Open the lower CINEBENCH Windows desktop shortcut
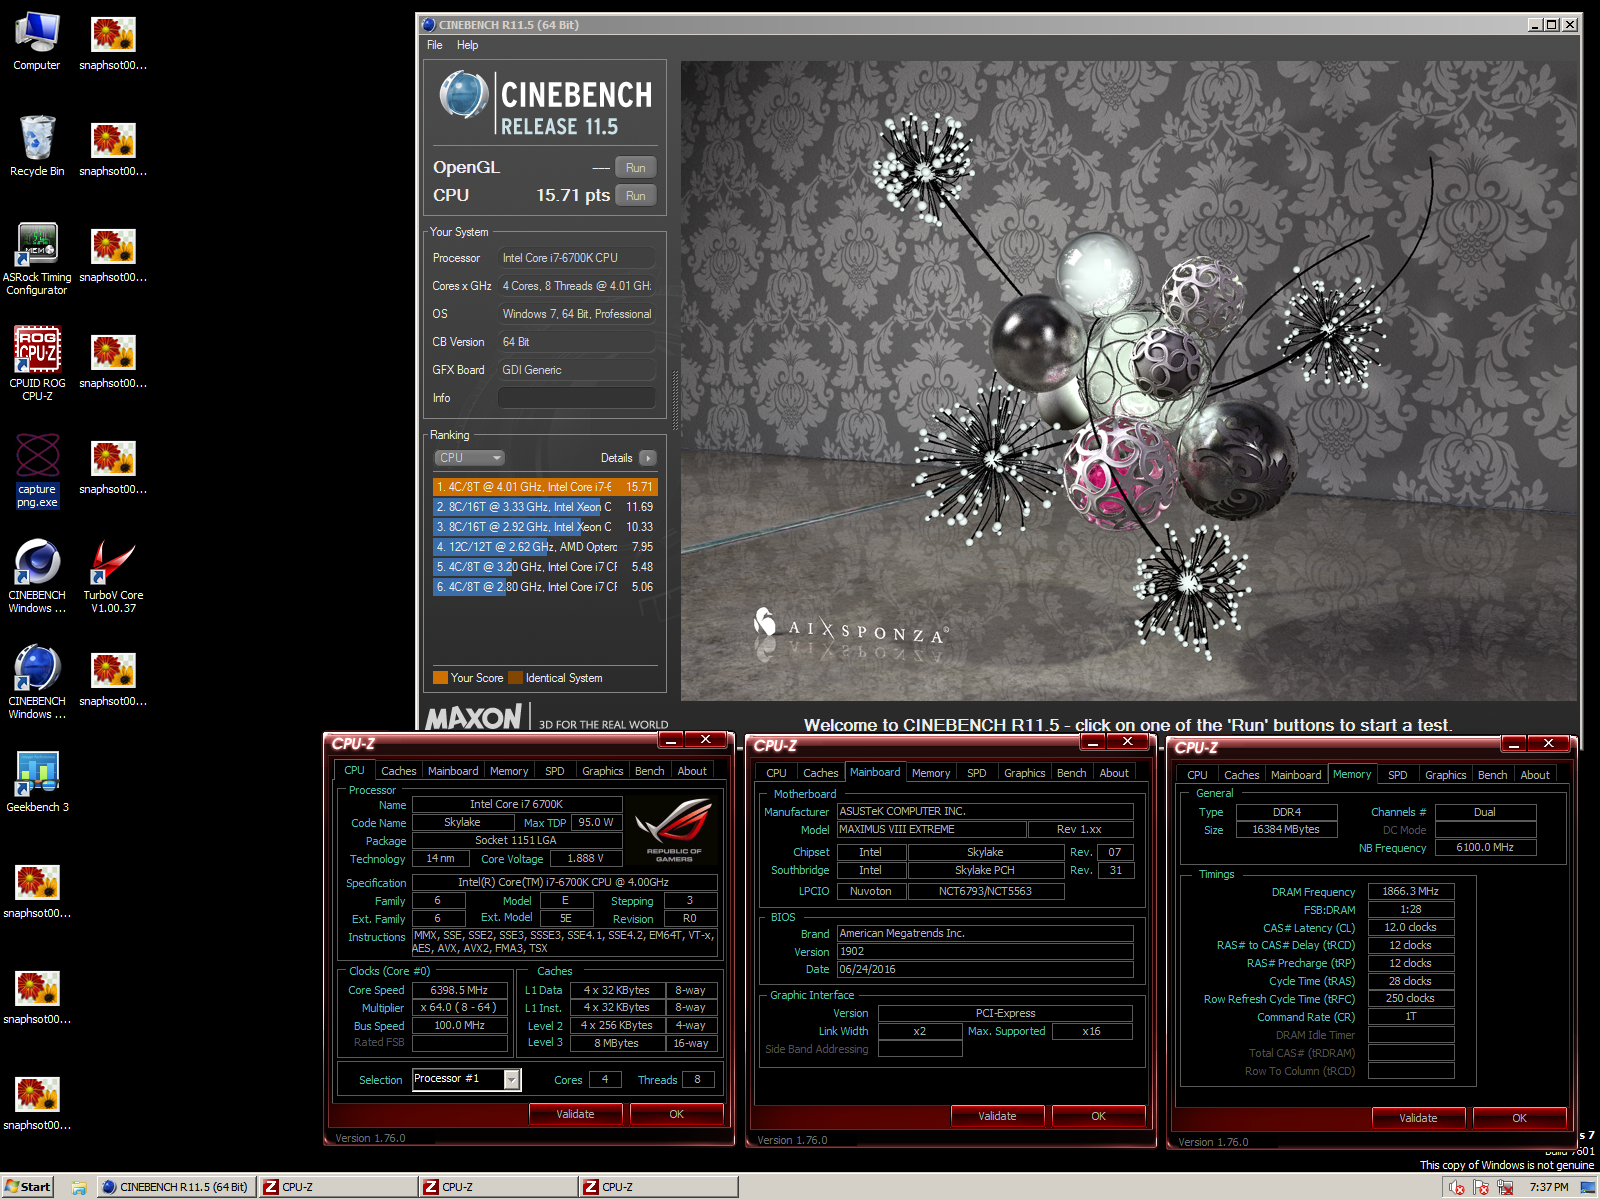Screen dimensions: 1600x1200 click(37, 682)
